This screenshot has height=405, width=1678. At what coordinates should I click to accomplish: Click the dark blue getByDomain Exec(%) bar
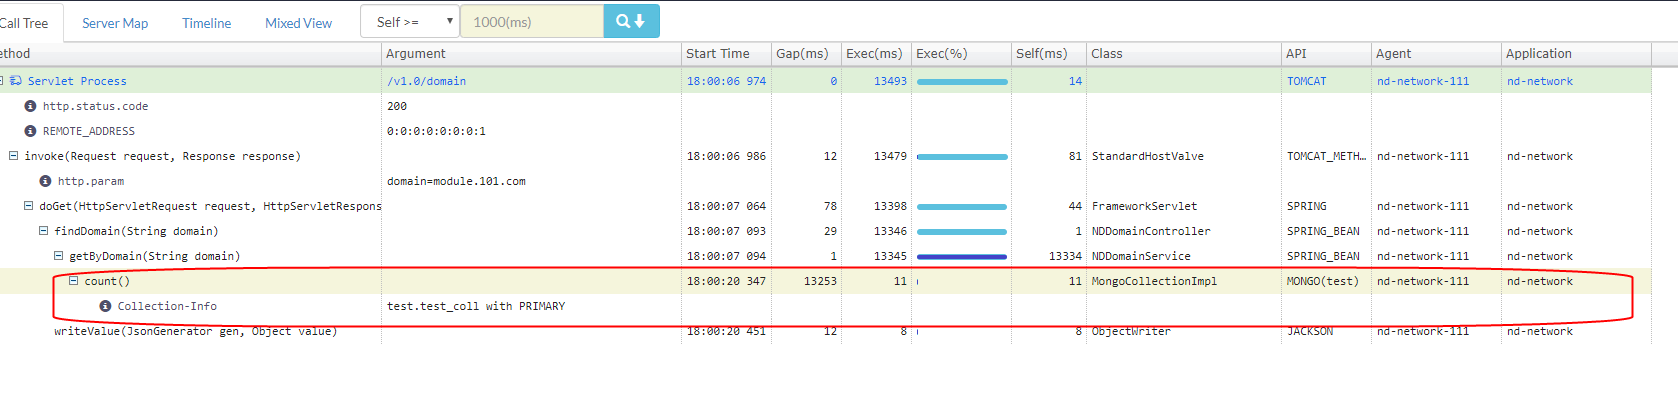tap(962, 256)
